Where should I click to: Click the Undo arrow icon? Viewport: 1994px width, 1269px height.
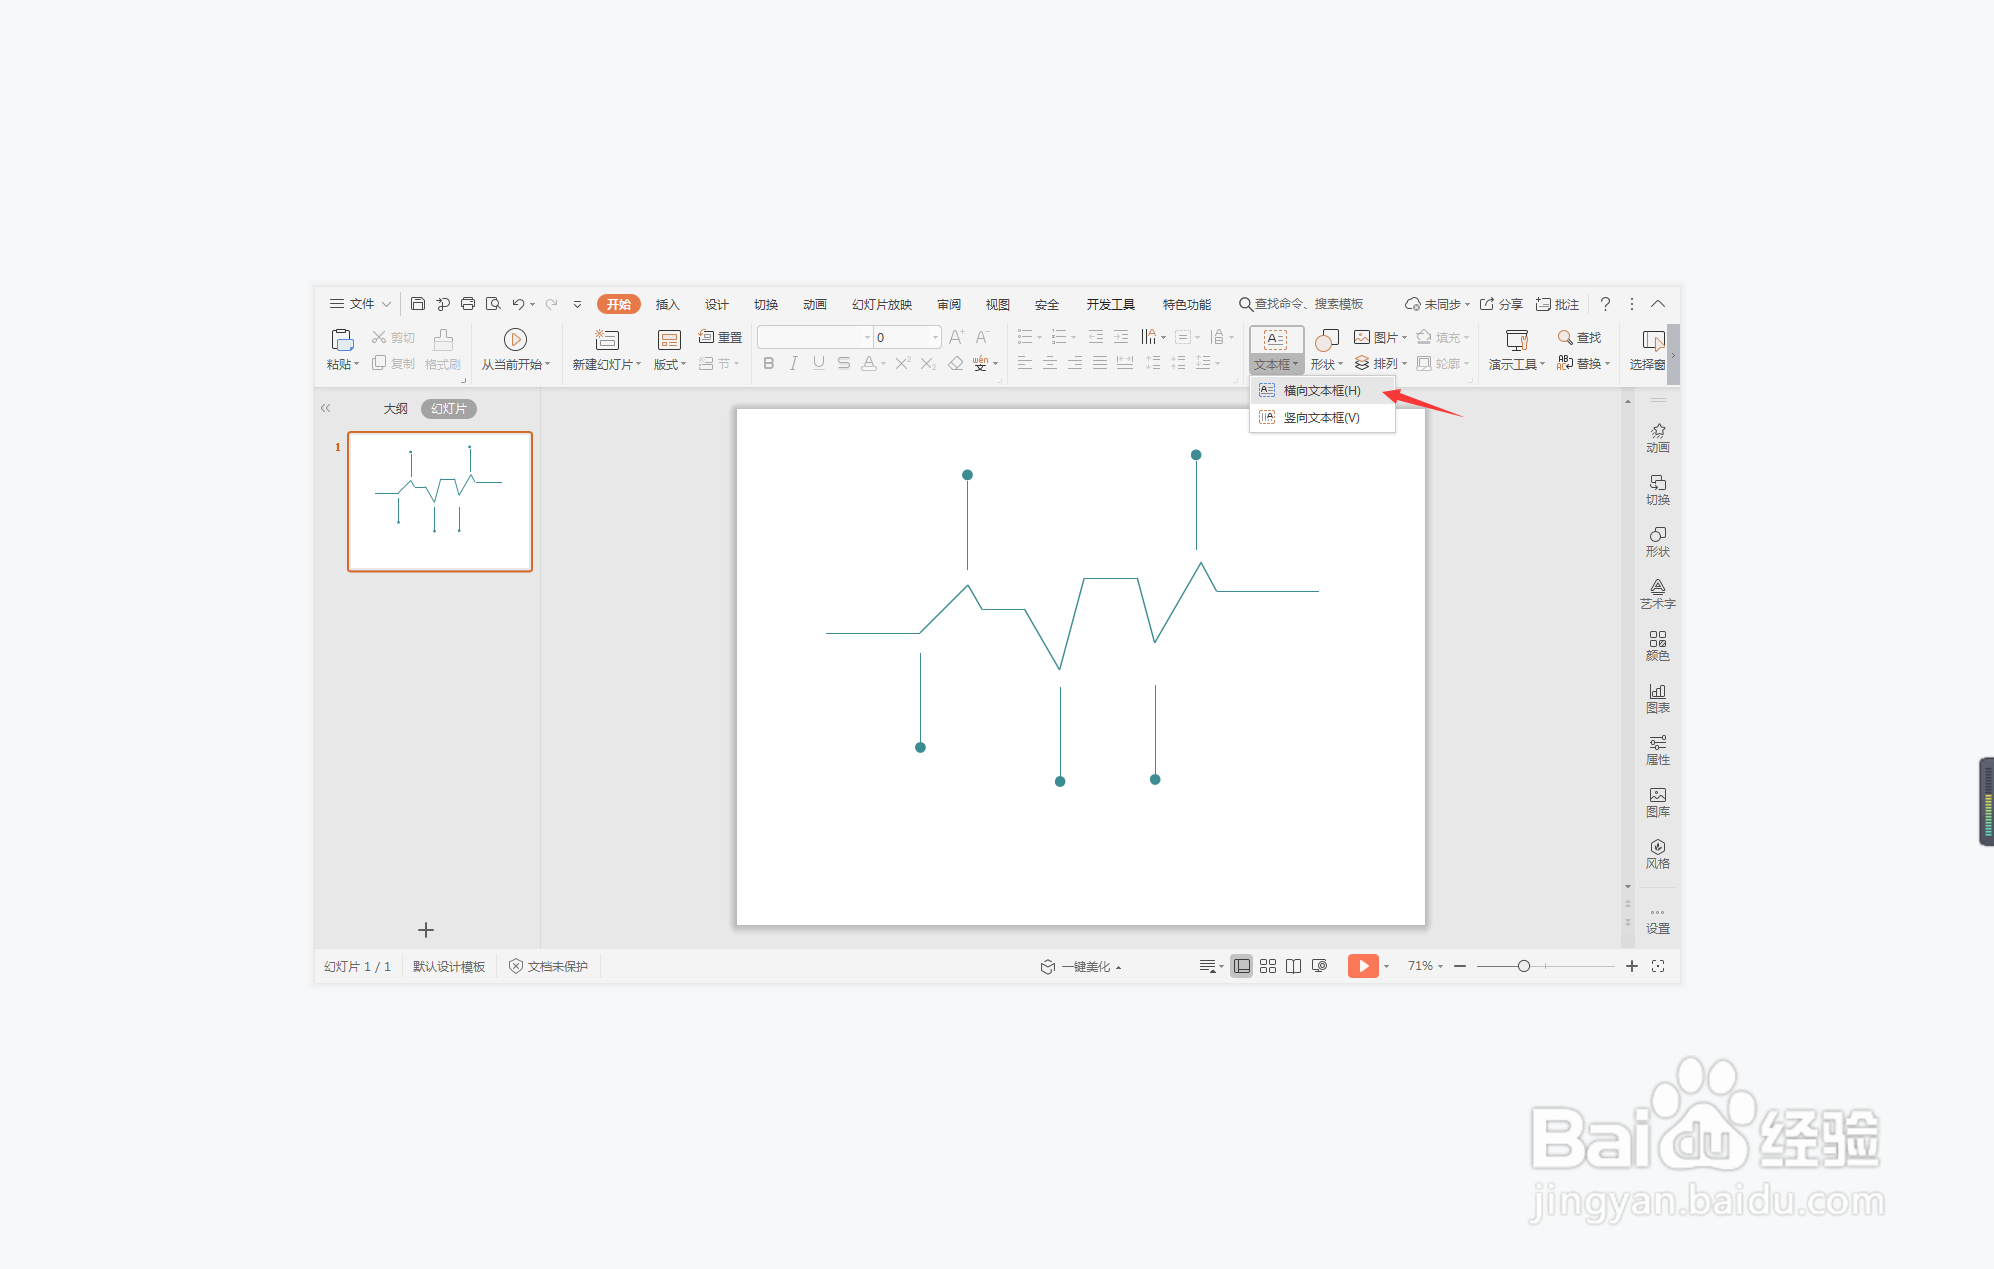click(x=518, y=304)
